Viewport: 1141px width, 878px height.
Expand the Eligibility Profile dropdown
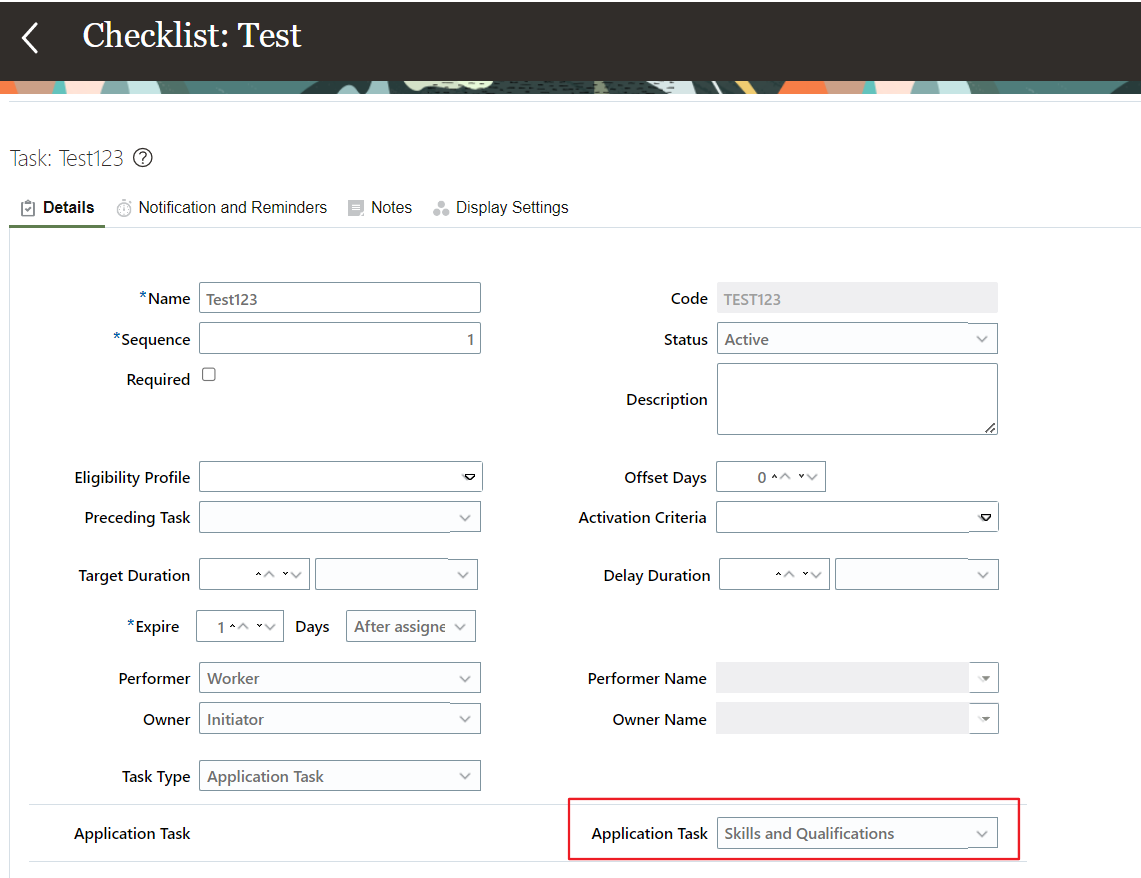point(469,477)
